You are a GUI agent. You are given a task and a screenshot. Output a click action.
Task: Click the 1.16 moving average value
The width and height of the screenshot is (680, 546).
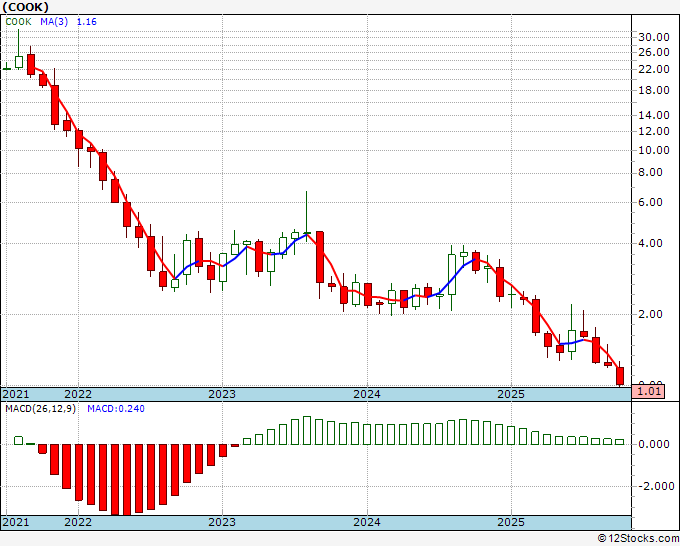pos(87,22)
